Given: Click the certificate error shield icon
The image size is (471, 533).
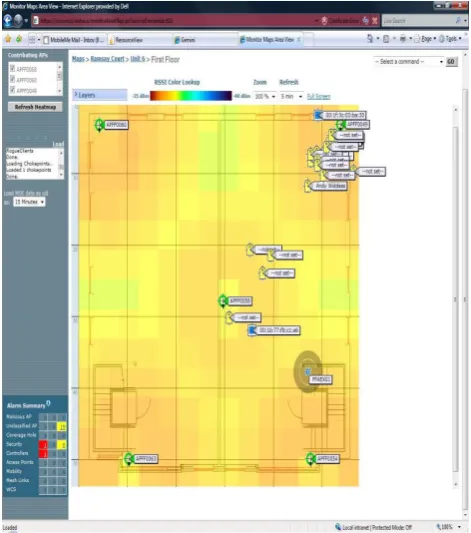Looking at the screenshot, I should pos(324,21).
